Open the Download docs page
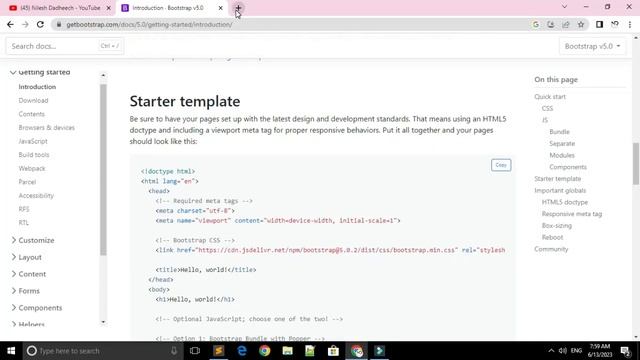Image resolution: width=640 pixels, height=360 pixels. click(33, 100)
